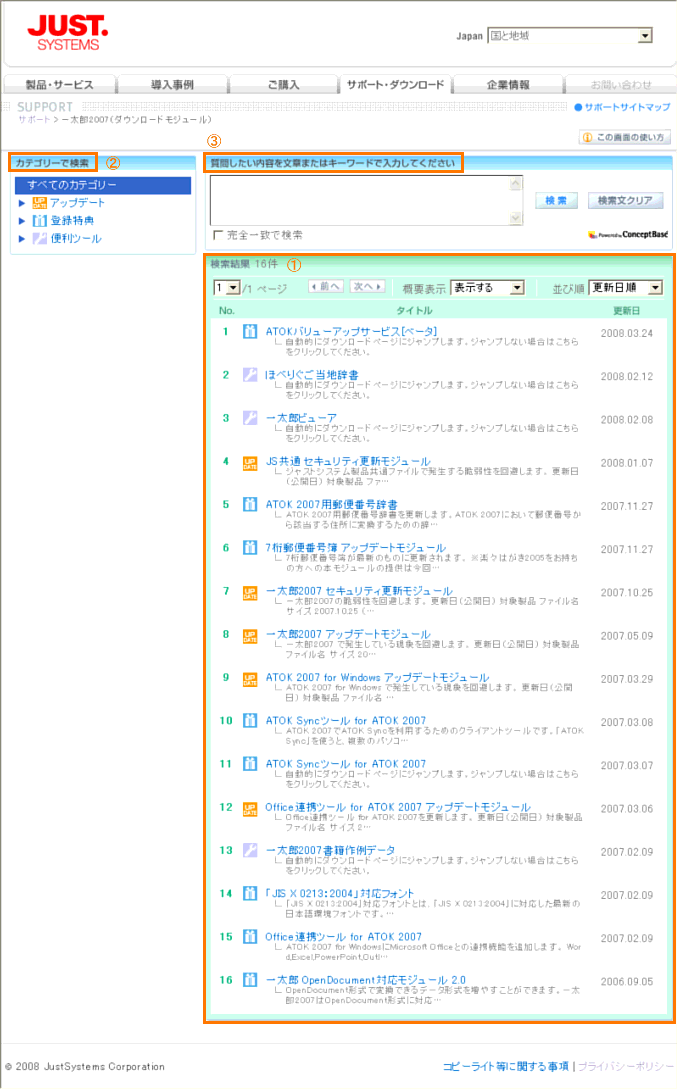The width and height of the screenshot is (680, 1090).
Task: Expand the アップデート category arrow
Action: pos(22,203)
